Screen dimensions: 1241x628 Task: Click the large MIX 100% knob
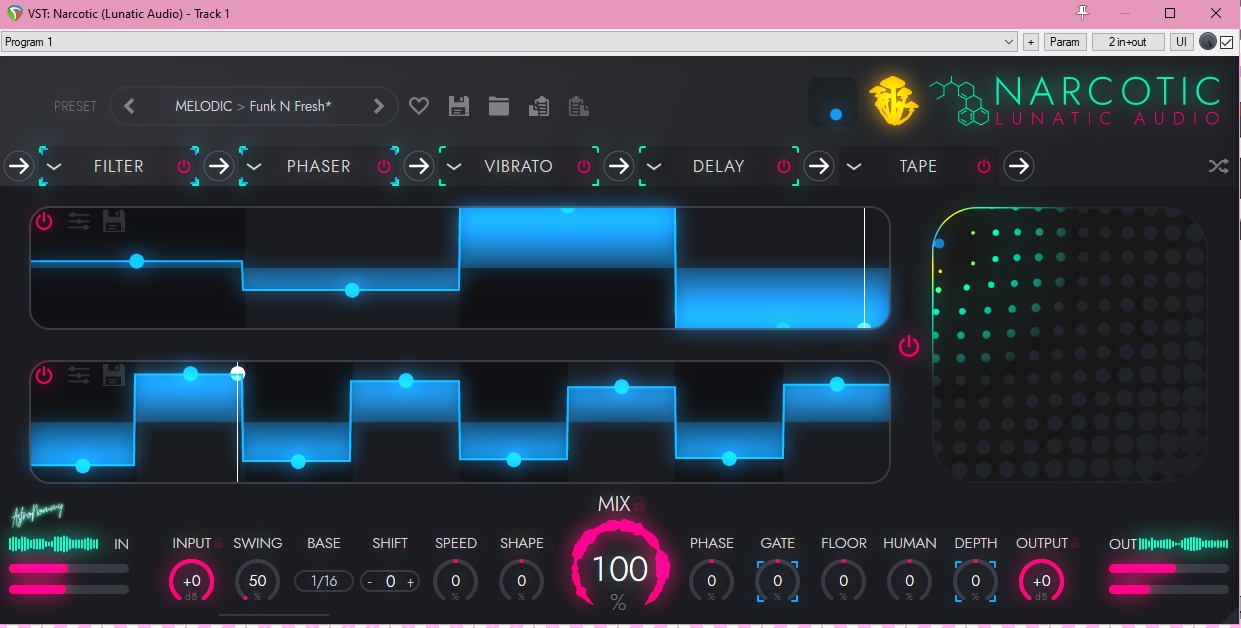[619, 568]
